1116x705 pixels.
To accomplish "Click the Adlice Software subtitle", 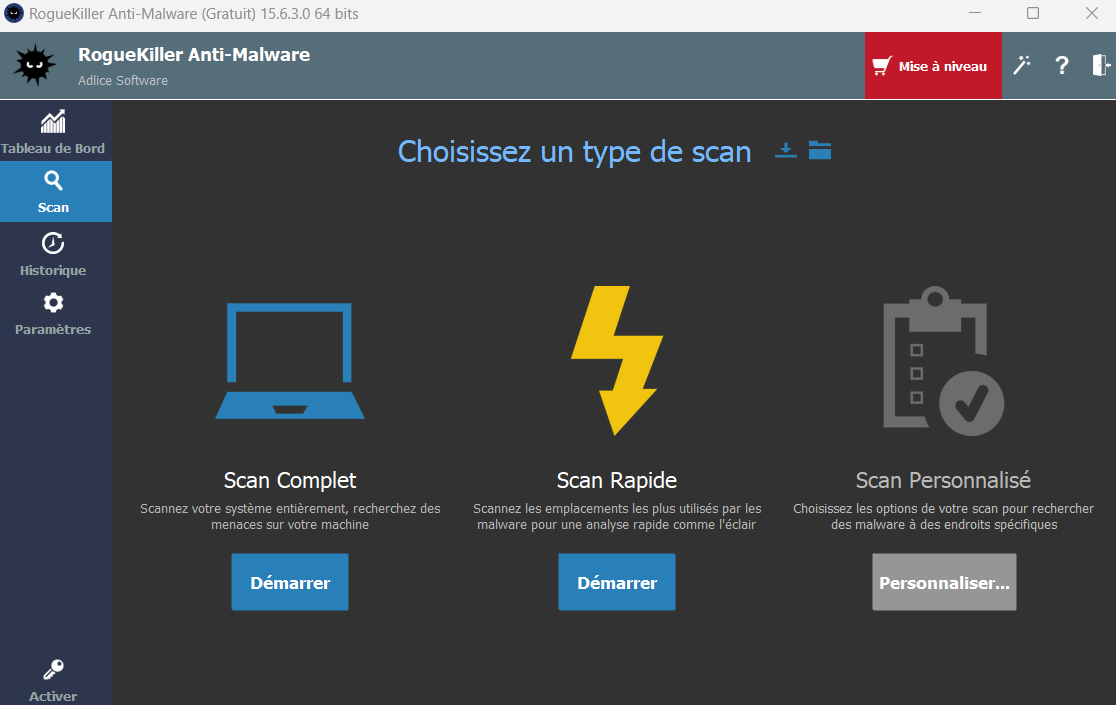I will pyautogui.click(x=123, y=80).
